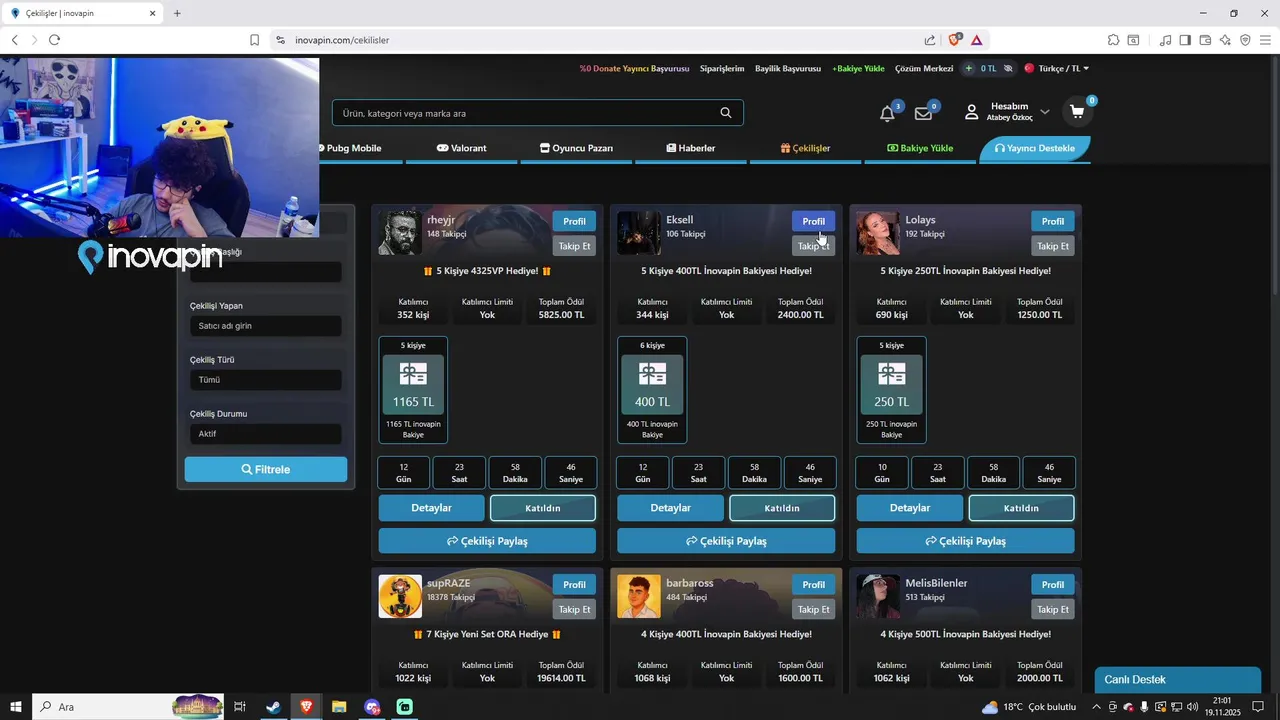Toggle the balance visibility eye icon
The width and height of the screenshot is (1280, 720).
1008,68
